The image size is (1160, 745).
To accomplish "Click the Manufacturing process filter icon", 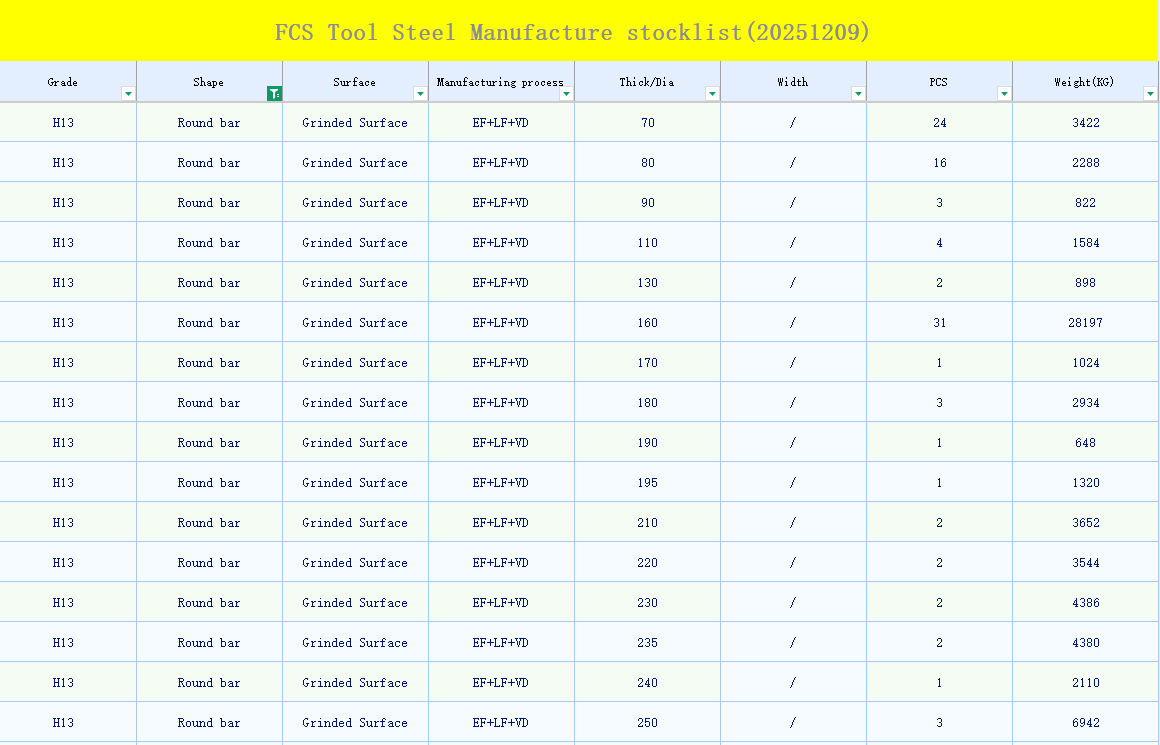I will pos(566,93).
